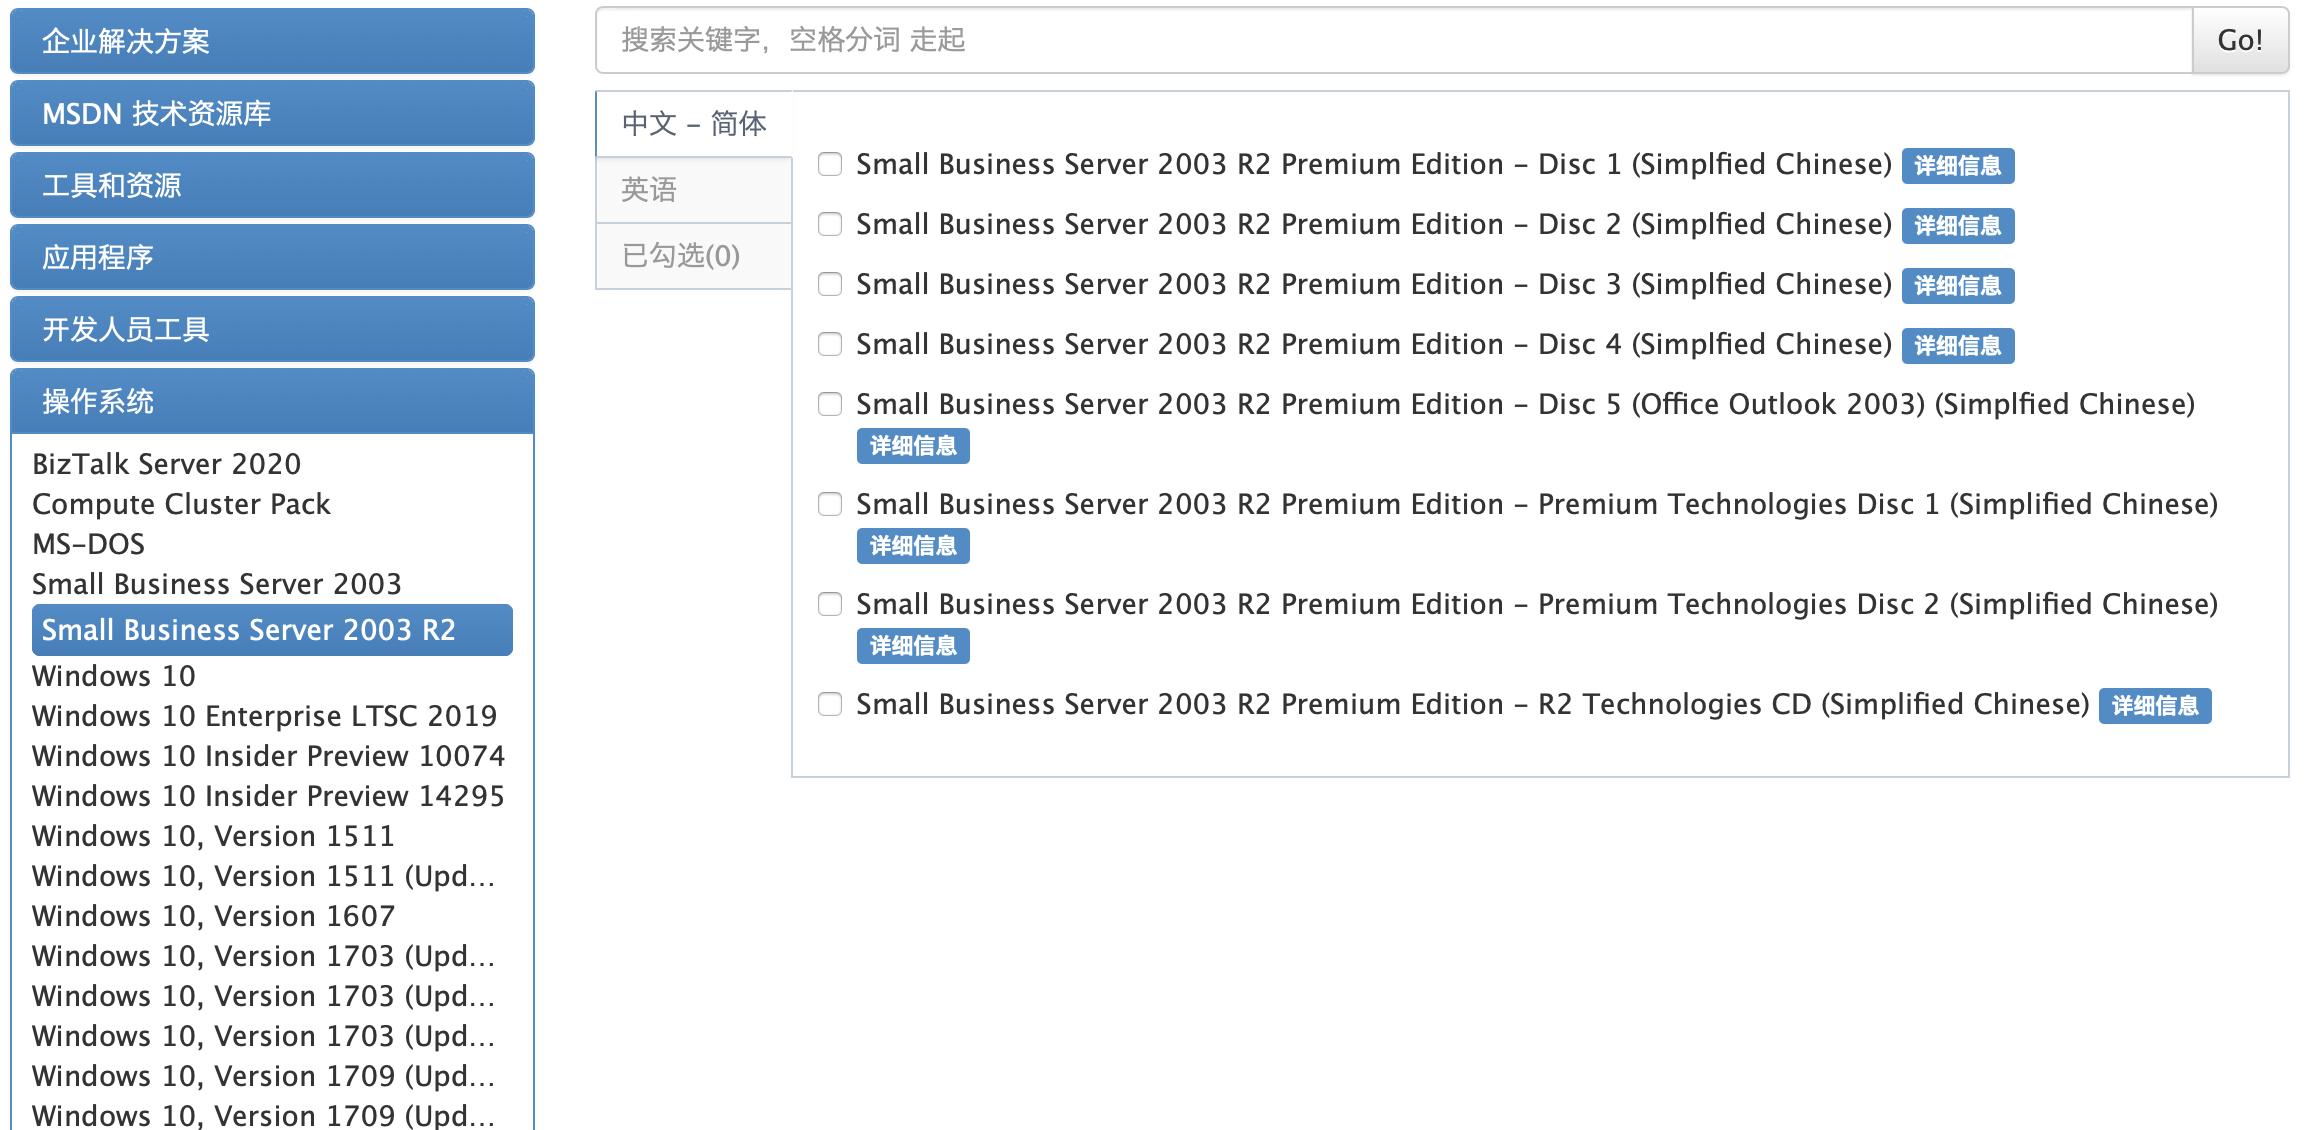Expand the 企业解决方案 category panel
This screenshot has width=2314, height=1130.
272,41
